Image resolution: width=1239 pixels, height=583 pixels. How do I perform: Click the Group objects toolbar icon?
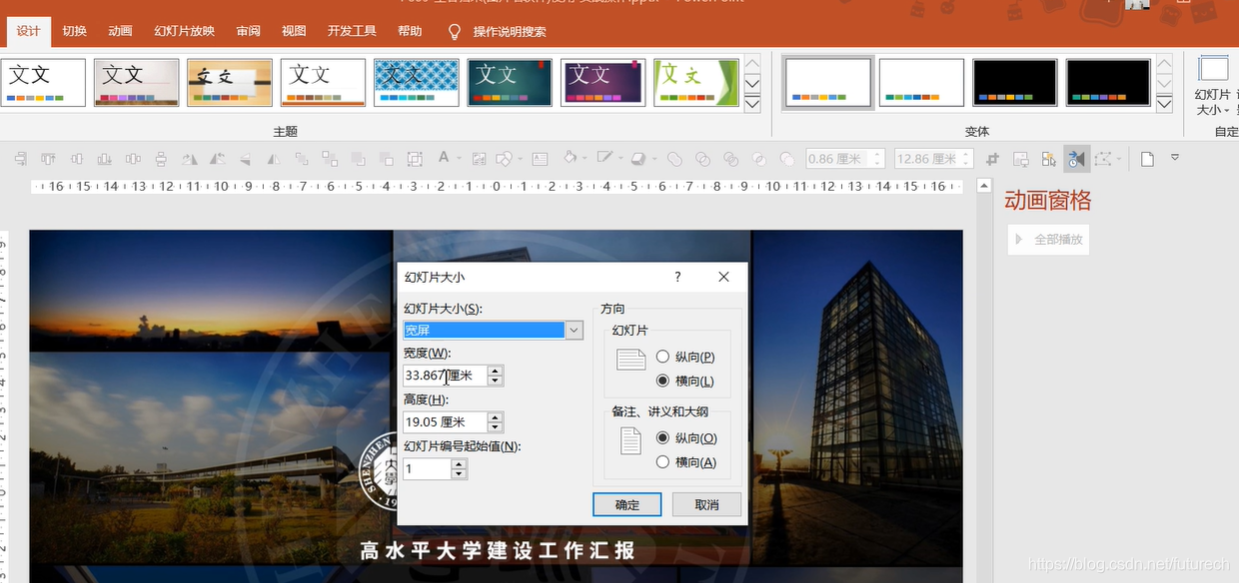[x=414, y=159]
